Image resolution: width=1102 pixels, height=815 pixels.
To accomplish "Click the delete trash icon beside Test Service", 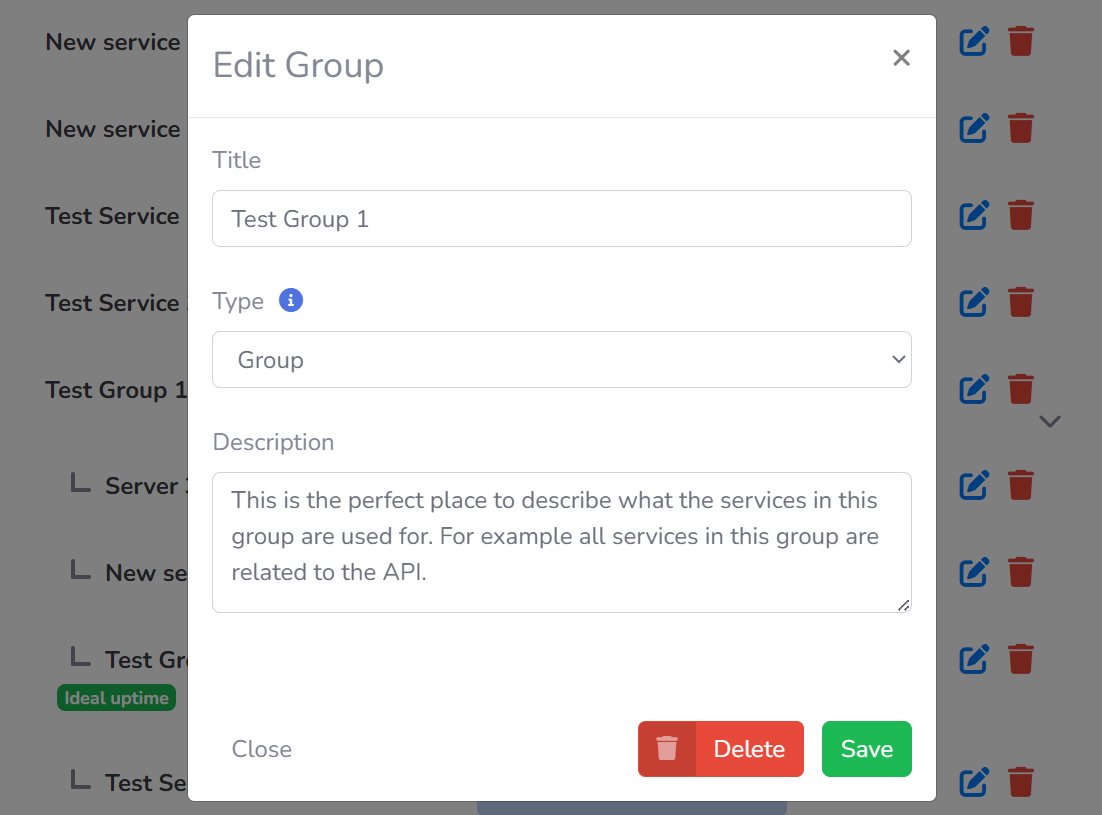I will [1021, 215].
